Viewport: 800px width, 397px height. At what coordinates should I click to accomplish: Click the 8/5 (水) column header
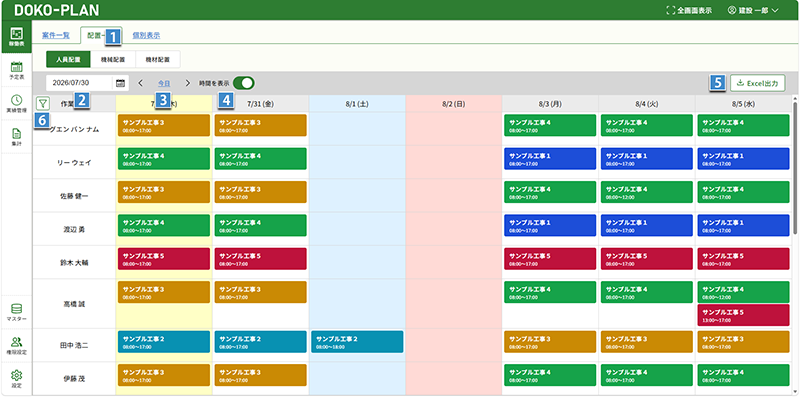pos(743,104)
